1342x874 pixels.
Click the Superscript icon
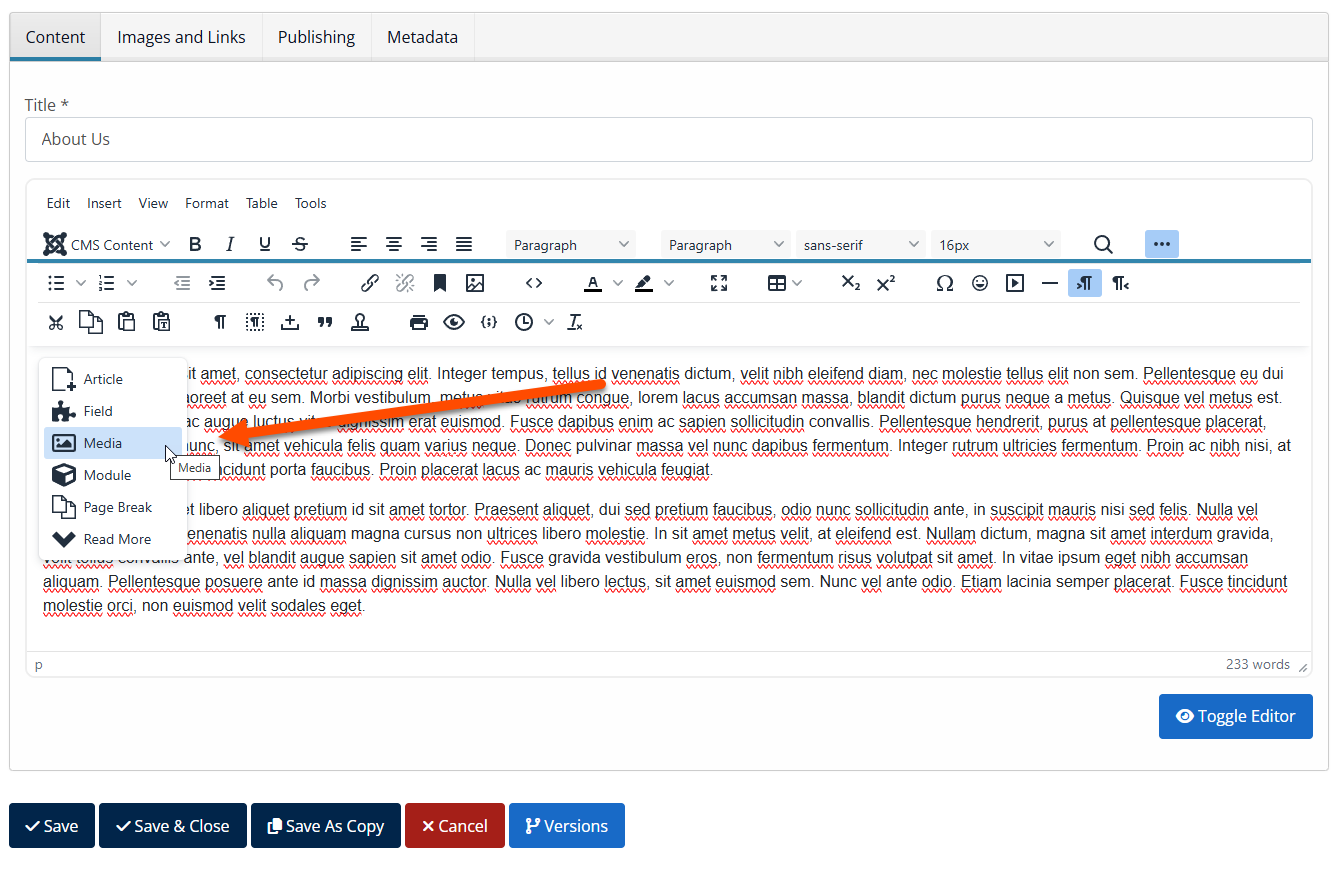point(885,283)
